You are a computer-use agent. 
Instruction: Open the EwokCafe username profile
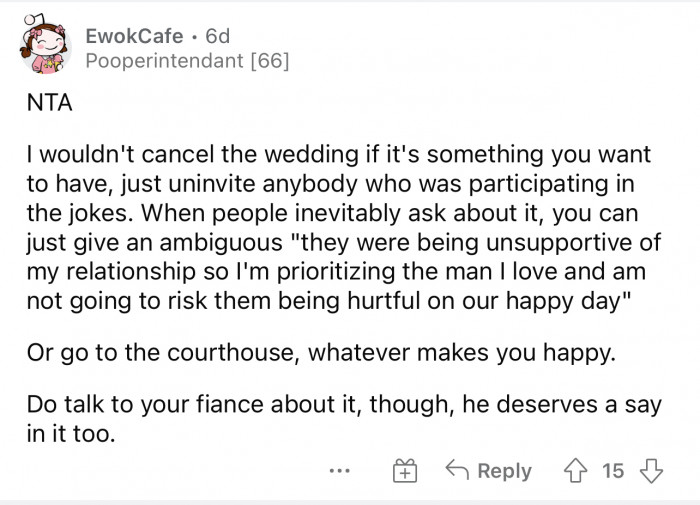[134, 36]
